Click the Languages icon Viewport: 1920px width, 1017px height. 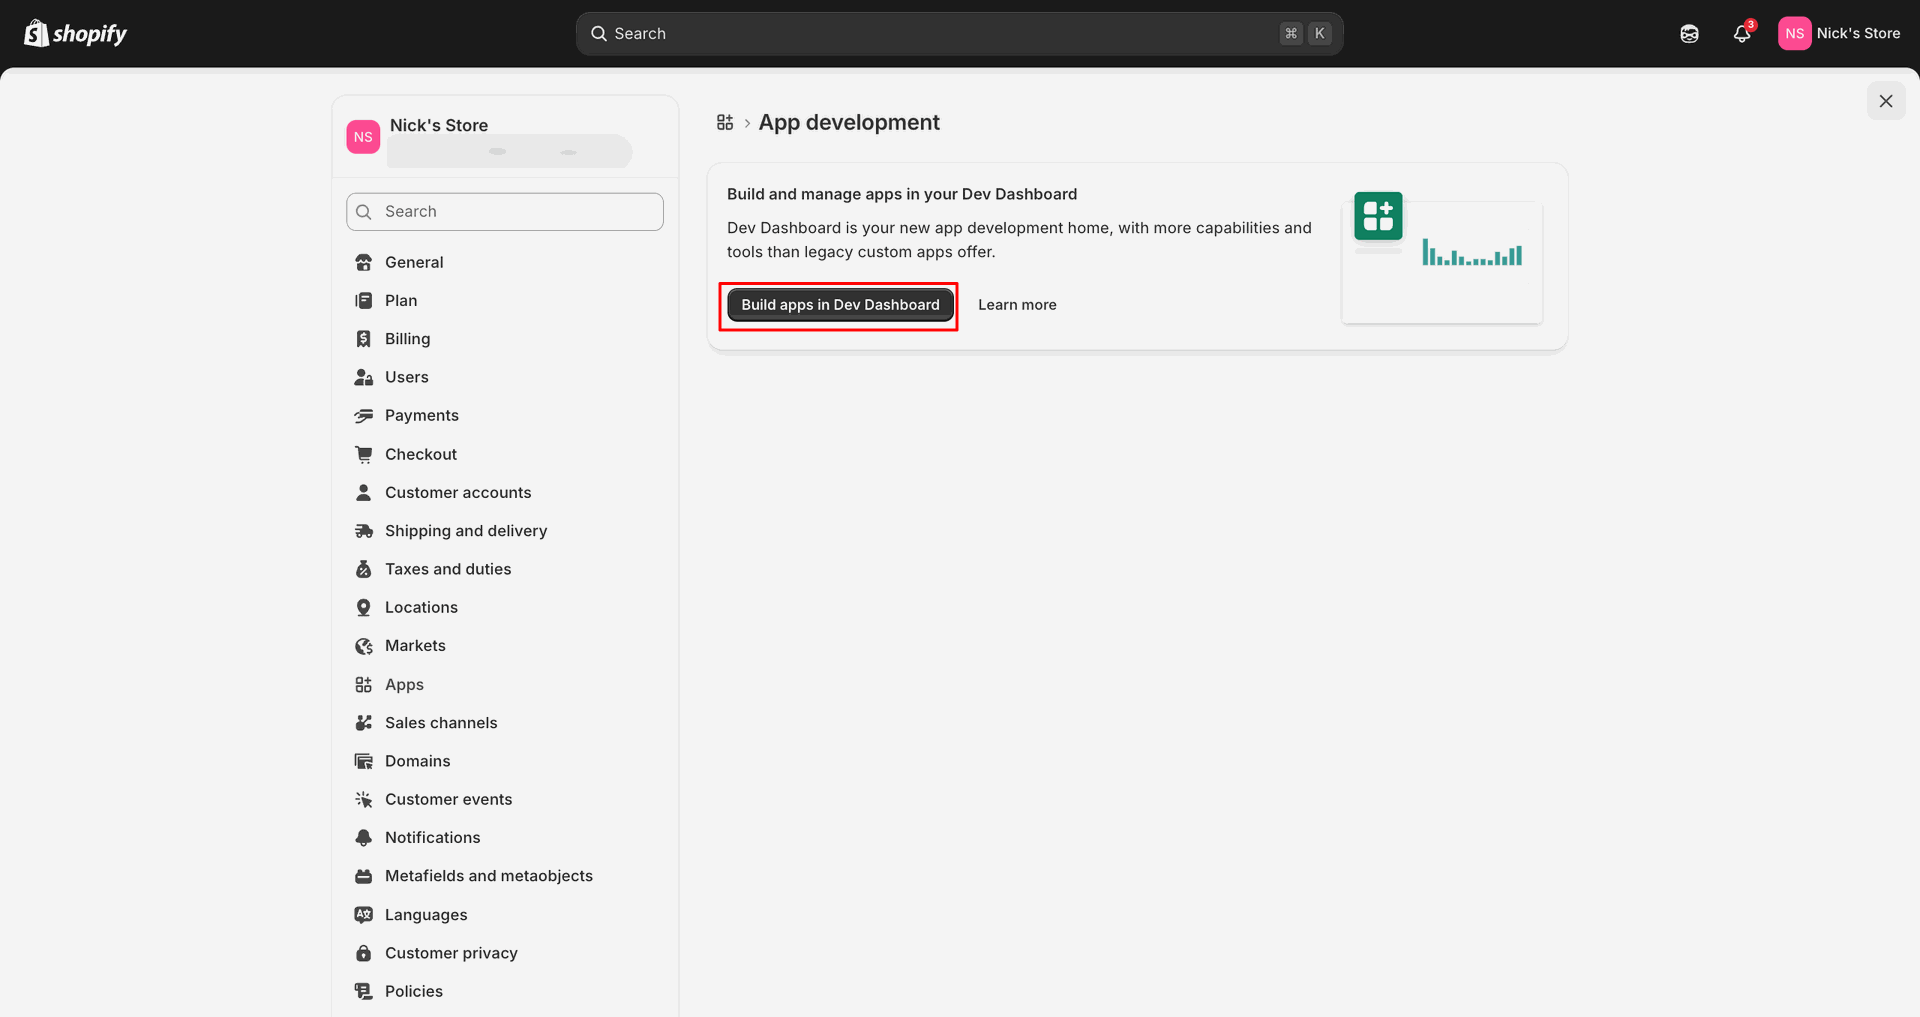click(x=364, y=914)
